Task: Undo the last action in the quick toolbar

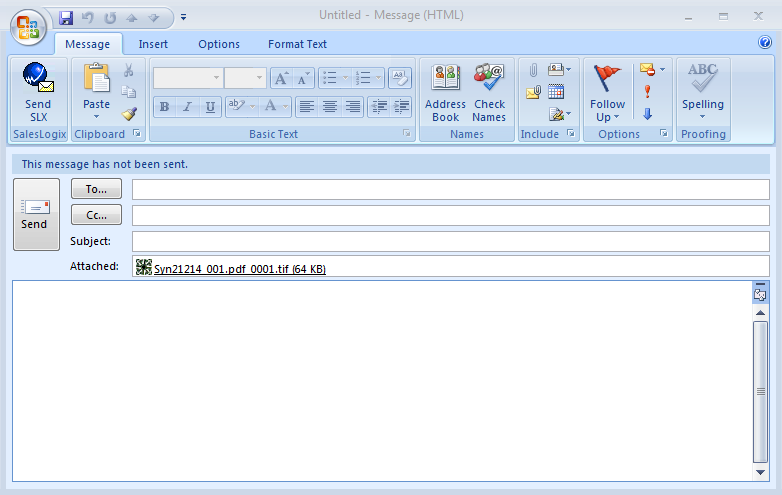Action: [88, 18]
